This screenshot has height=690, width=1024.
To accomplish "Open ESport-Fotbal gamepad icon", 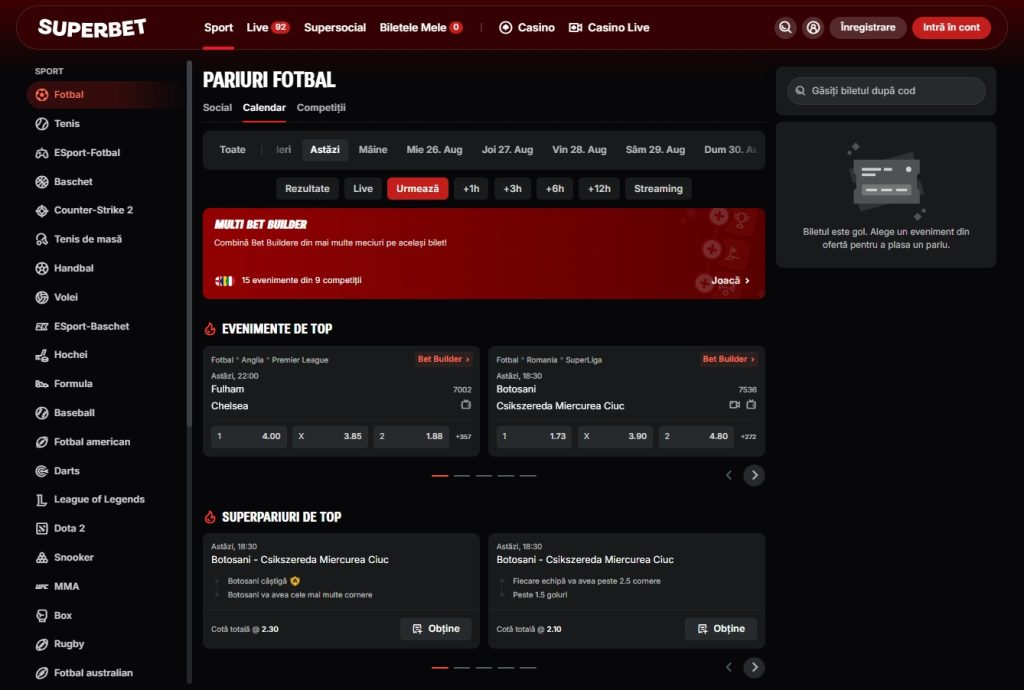I will coord(42,153).
